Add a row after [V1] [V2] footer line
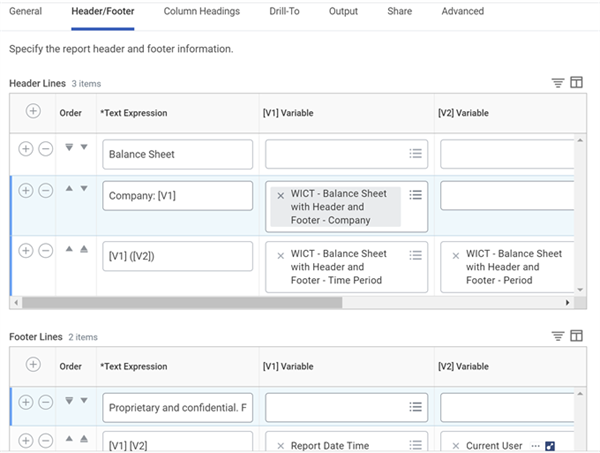Screen dimensions: 600x453 point(26,440)
